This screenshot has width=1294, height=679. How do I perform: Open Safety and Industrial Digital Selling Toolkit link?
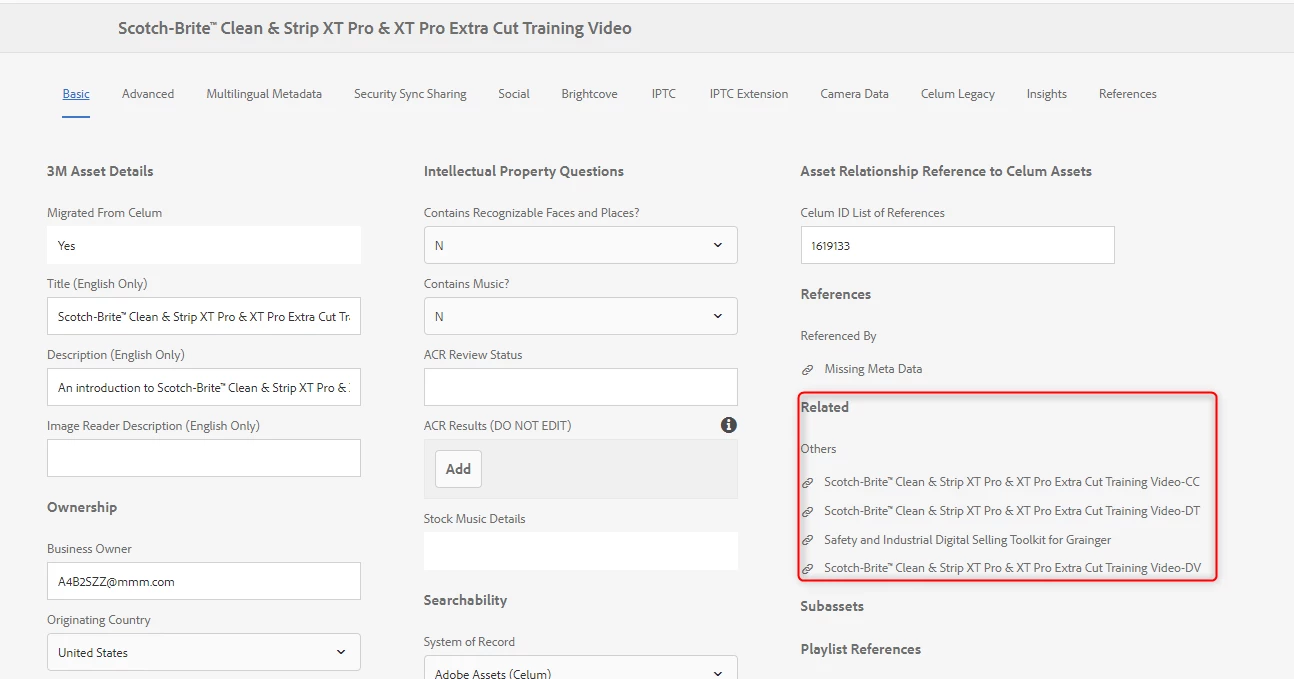point(968,540)
